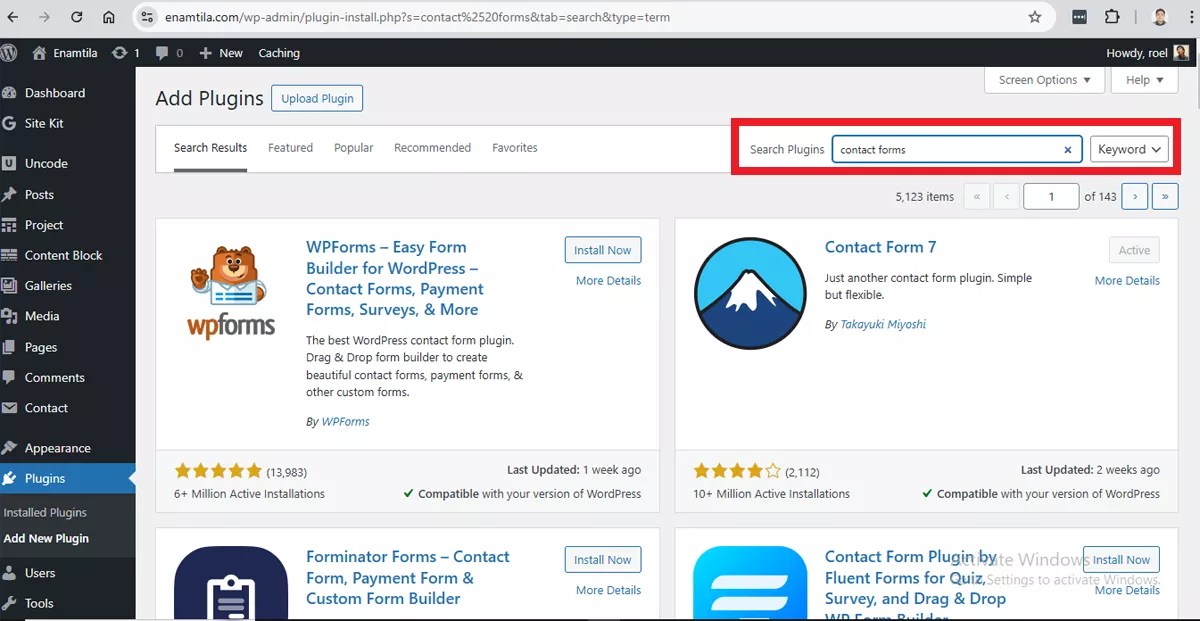Open the WPForms author link
Screen dimensions: 1200x621
[x=345, y=422]
